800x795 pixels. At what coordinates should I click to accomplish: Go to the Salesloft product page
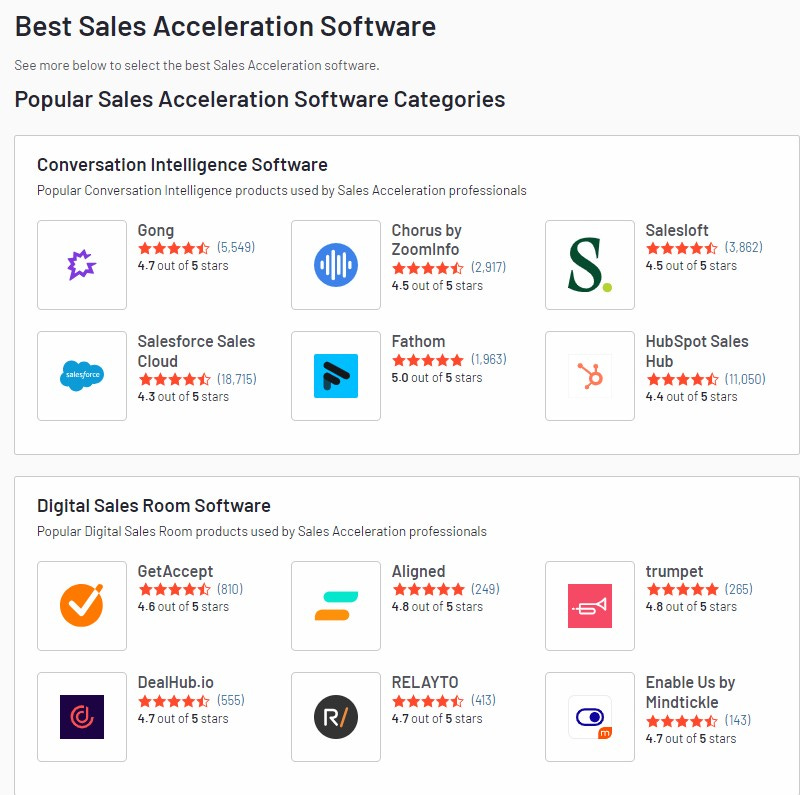coord(677,230)
